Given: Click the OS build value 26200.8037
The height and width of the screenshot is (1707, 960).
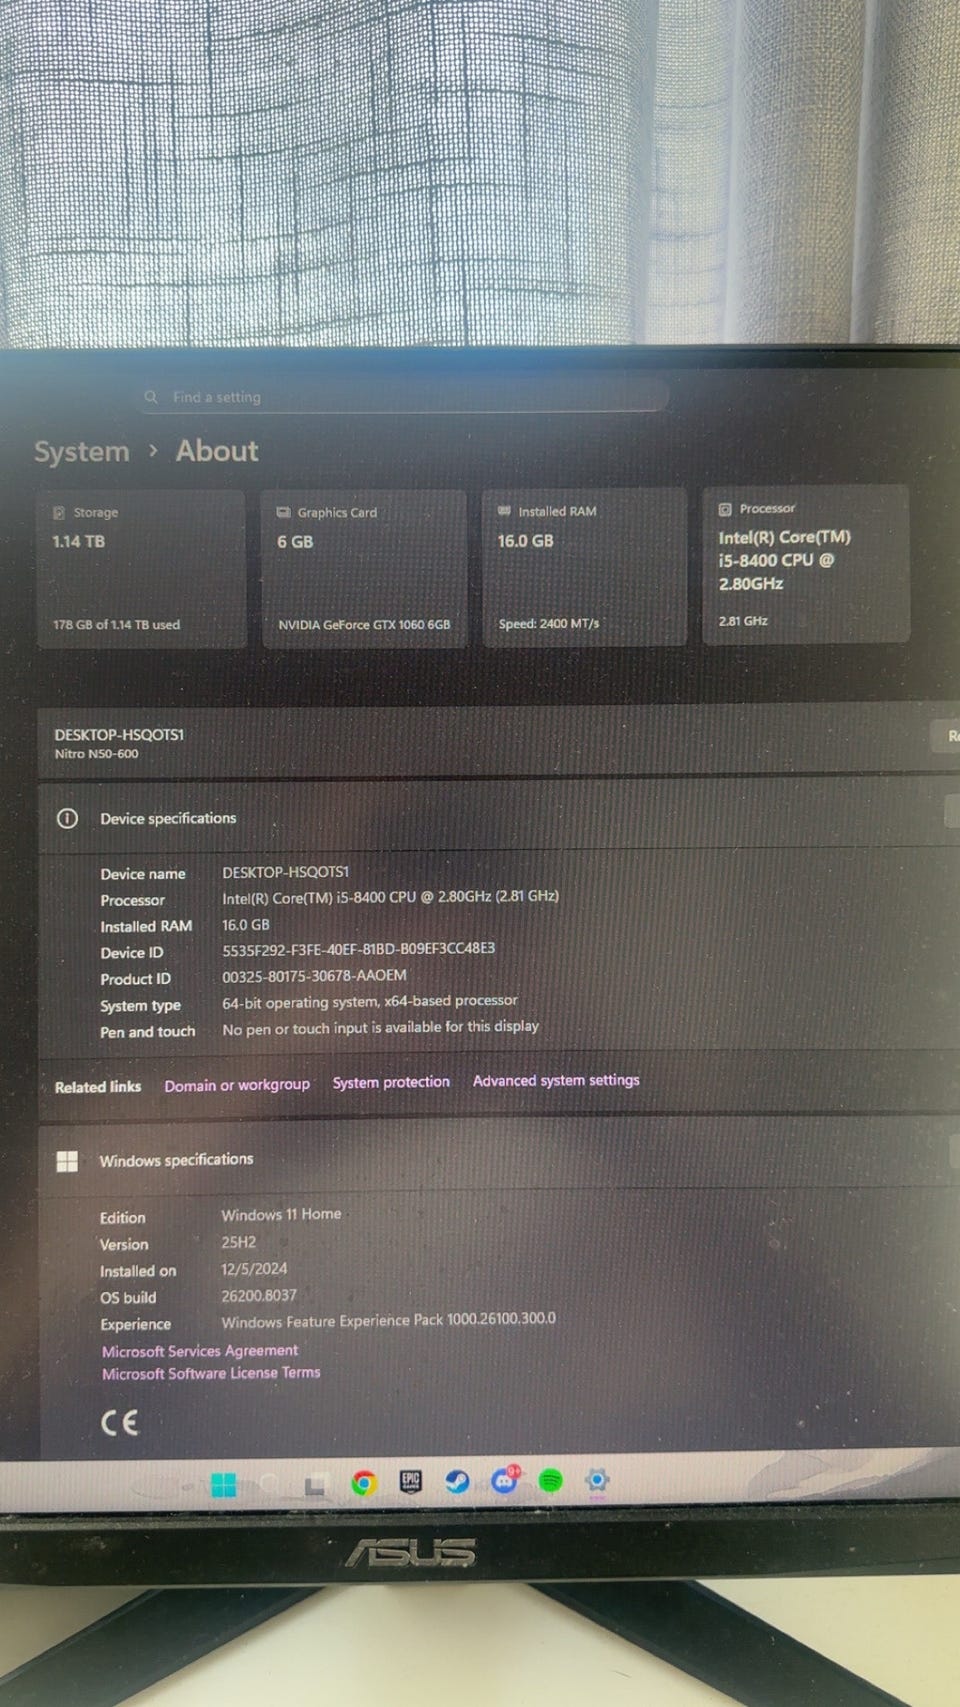Looking at the screenshot, I should (259, 1296).
